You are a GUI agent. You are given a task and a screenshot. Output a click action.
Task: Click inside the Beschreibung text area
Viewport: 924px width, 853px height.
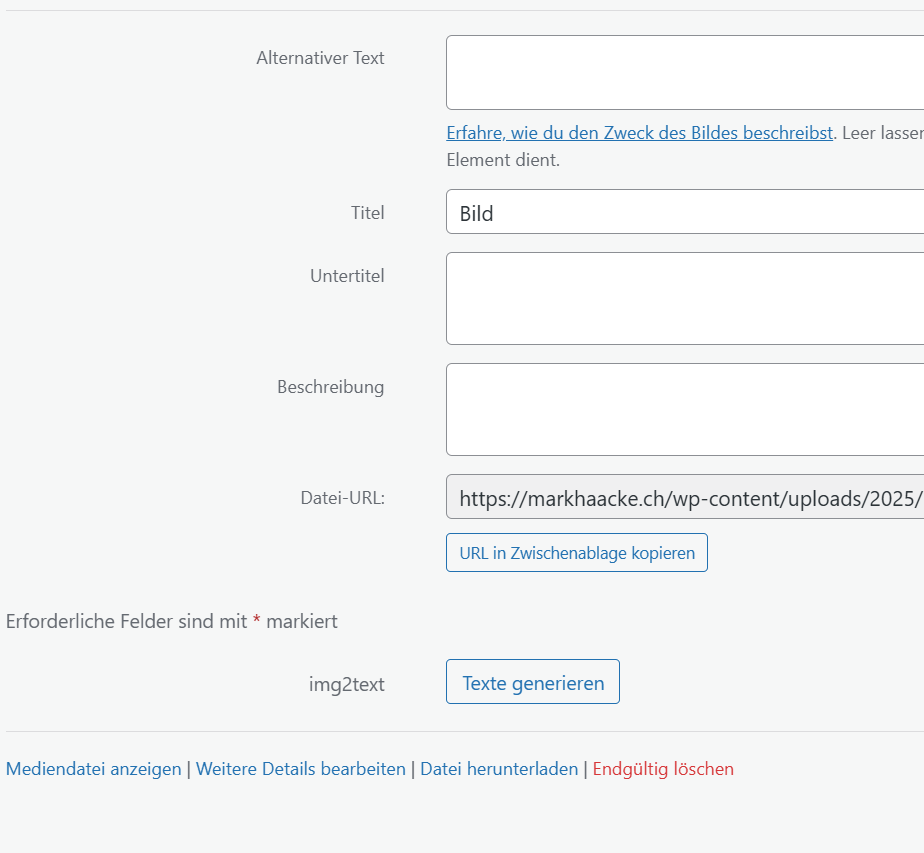pos(684,409)
